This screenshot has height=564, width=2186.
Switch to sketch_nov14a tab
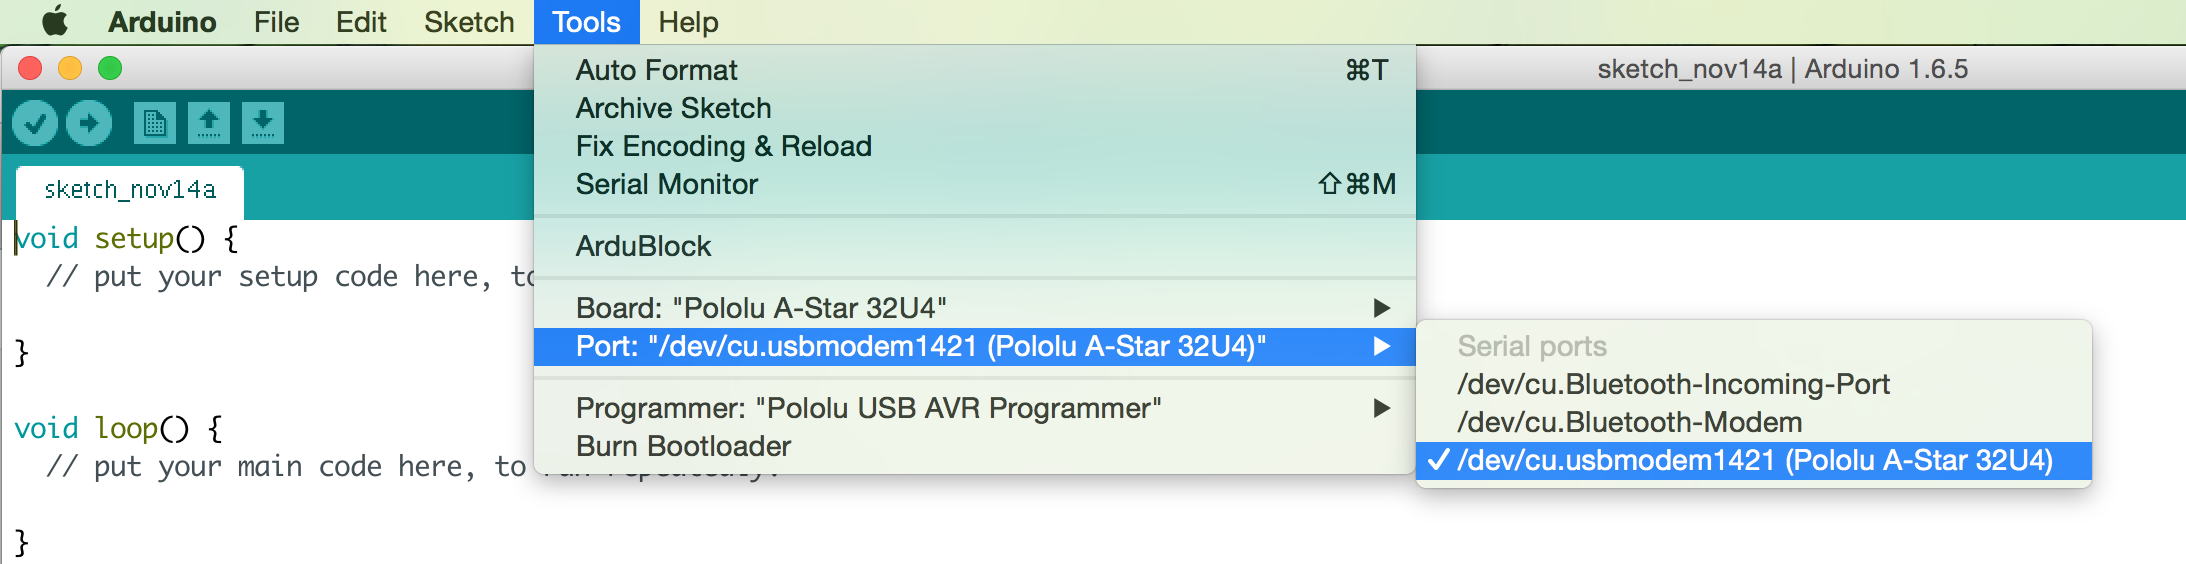tap(130, 190)
